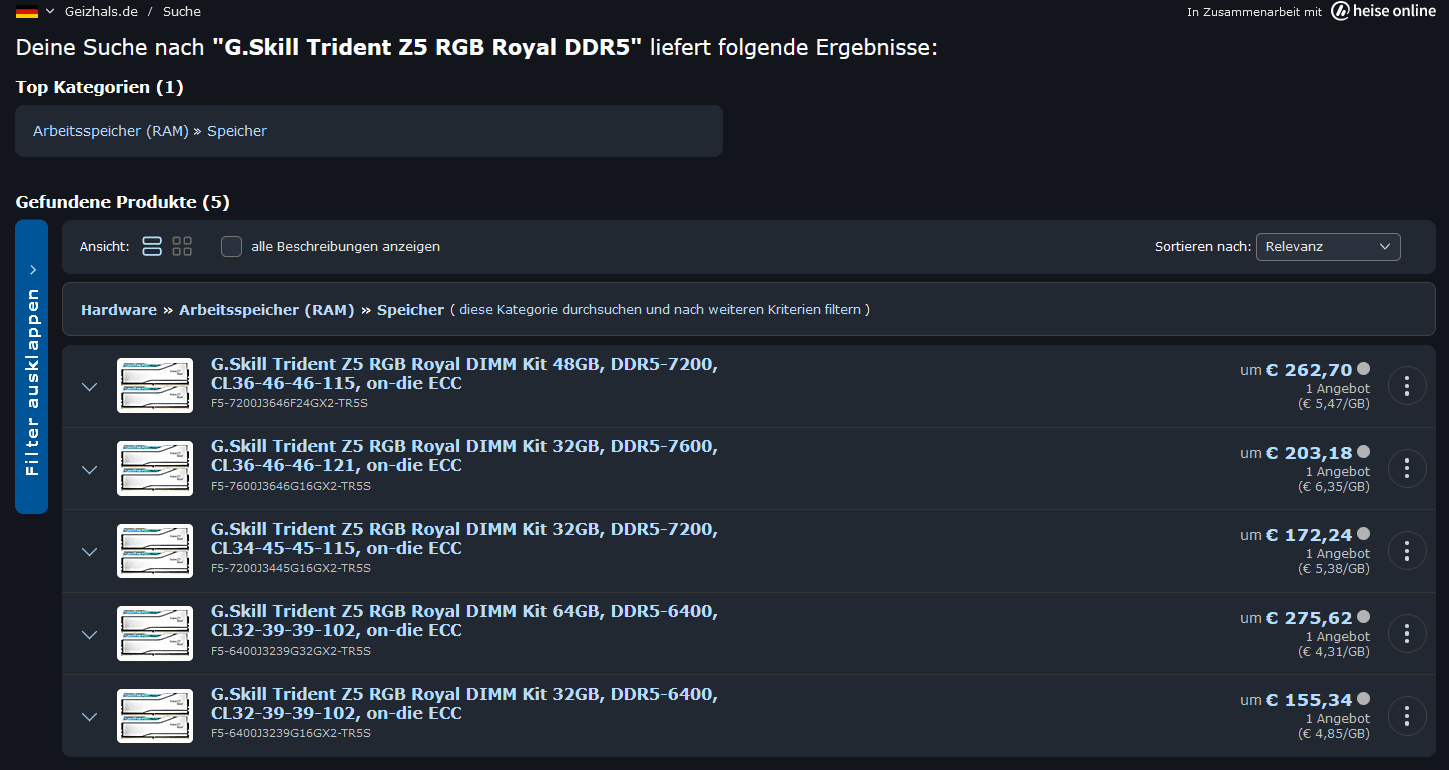Enable alle Beschreibungen anzeigen checkbox
The height and width of the screenshot is (770, 1449).
pyautogui.click(x=231, y=246)
